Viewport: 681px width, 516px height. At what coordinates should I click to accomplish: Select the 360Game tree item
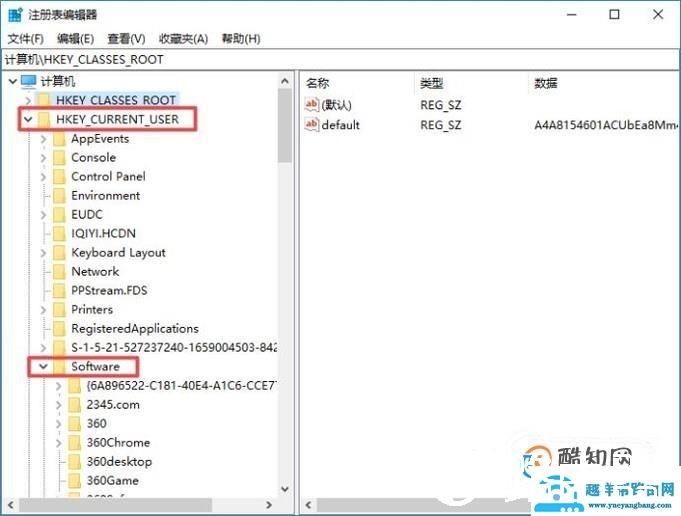pyautogui.click(x=113, y=480)
